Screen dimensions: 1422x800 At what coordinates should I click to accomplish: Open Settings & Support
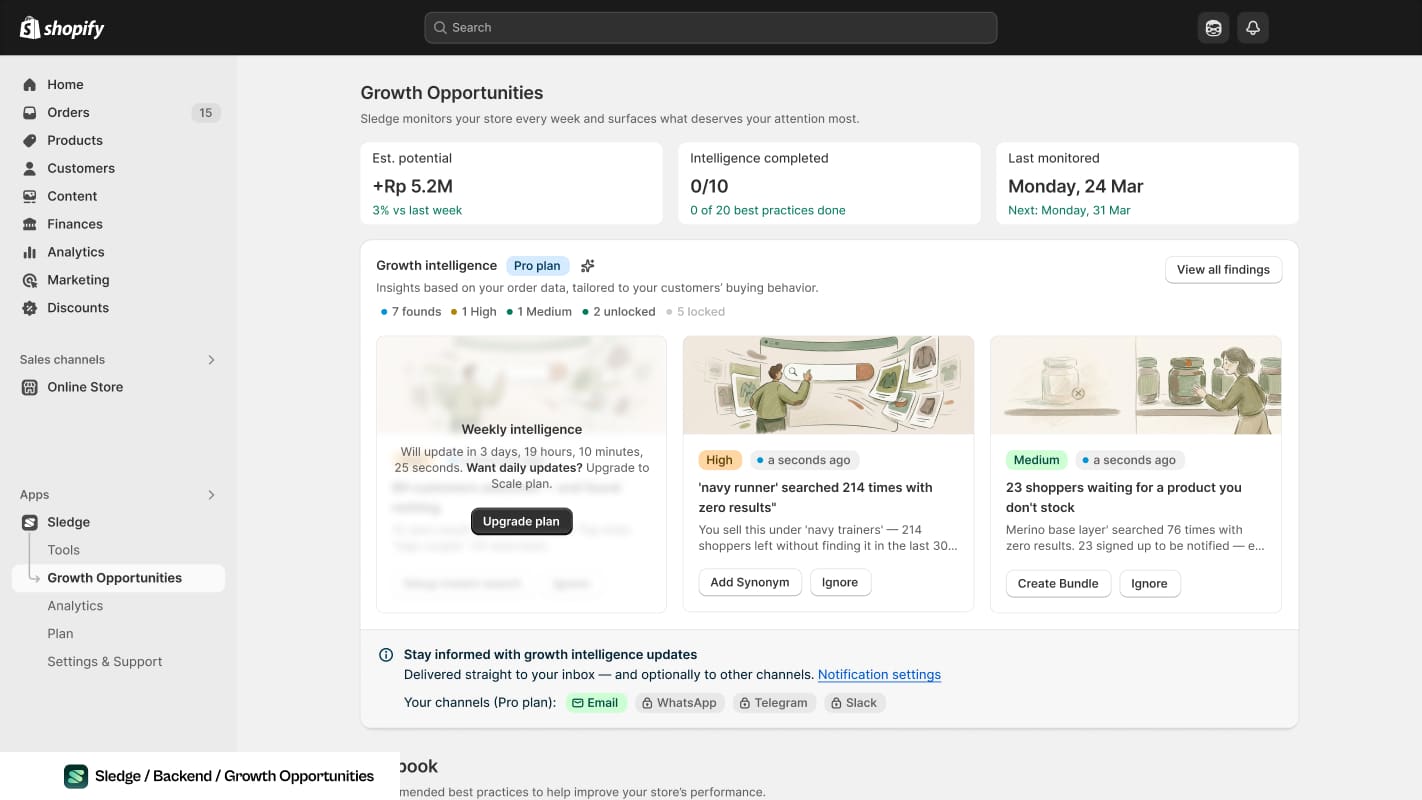(104, 662)
